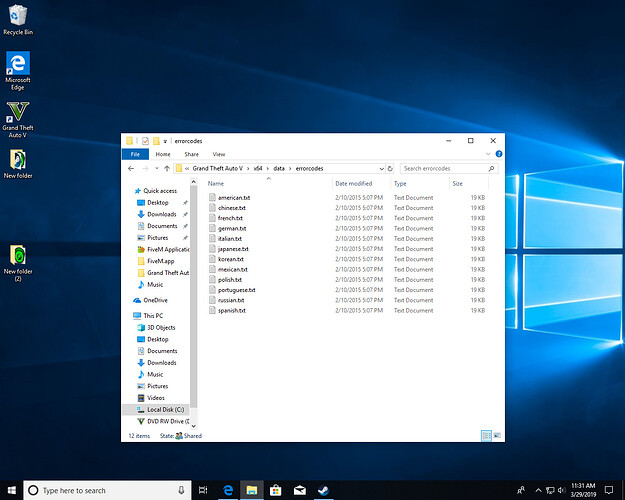The image size is (625, 500).
Task: Open the Share ribbon tab
Action: click(x=191, y=154)
